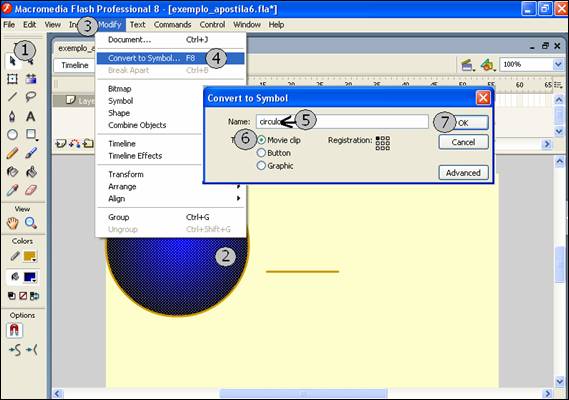The image size is (569, 400).
Task: Click the stage scroll down arrow
Action: coord(560,381)
